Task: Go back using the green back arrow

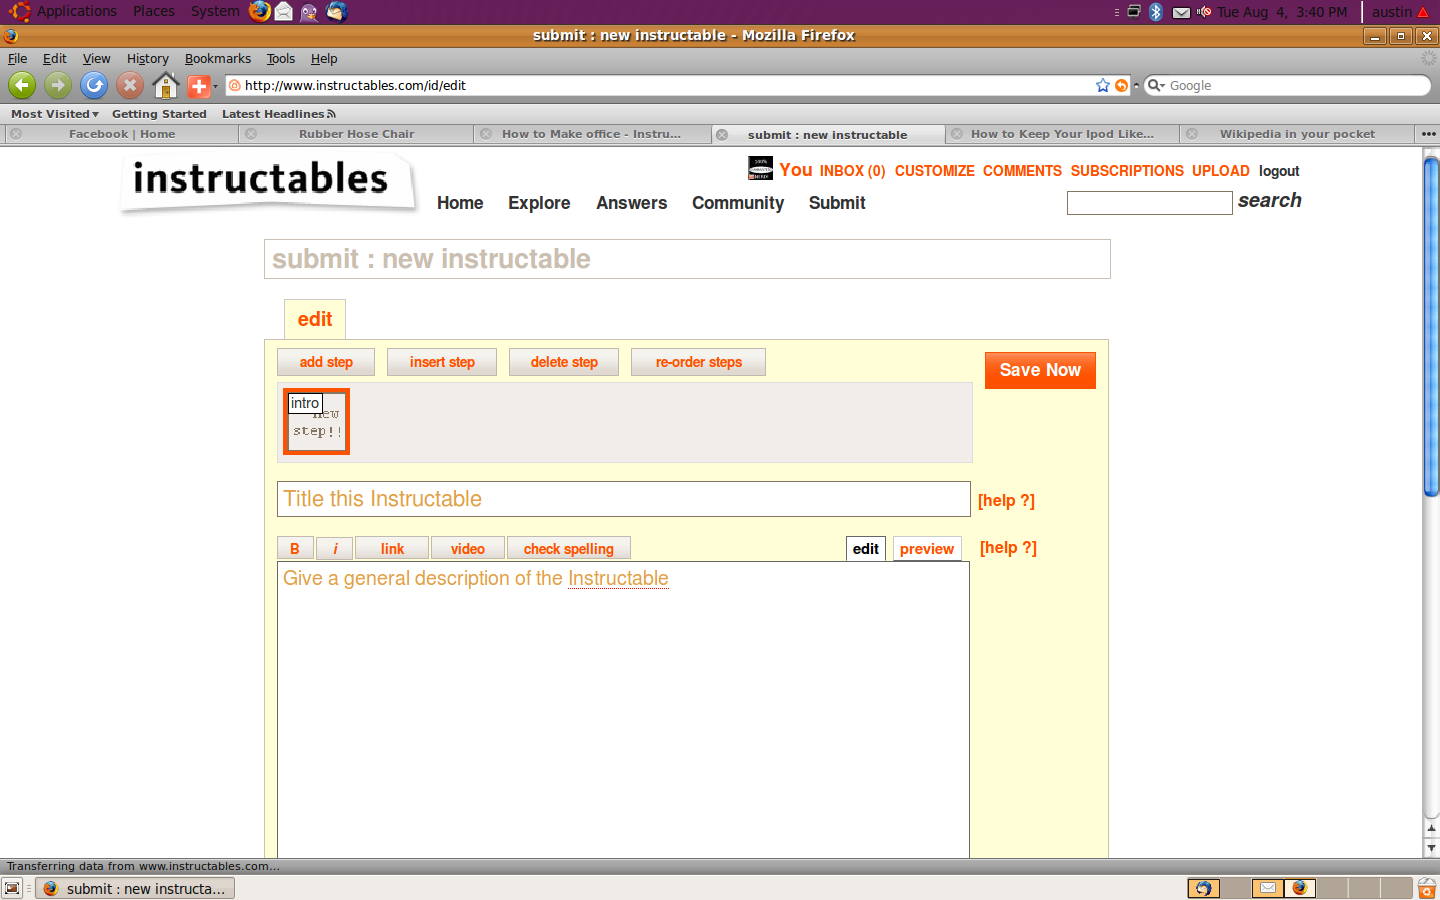Action: pos(22,86)
